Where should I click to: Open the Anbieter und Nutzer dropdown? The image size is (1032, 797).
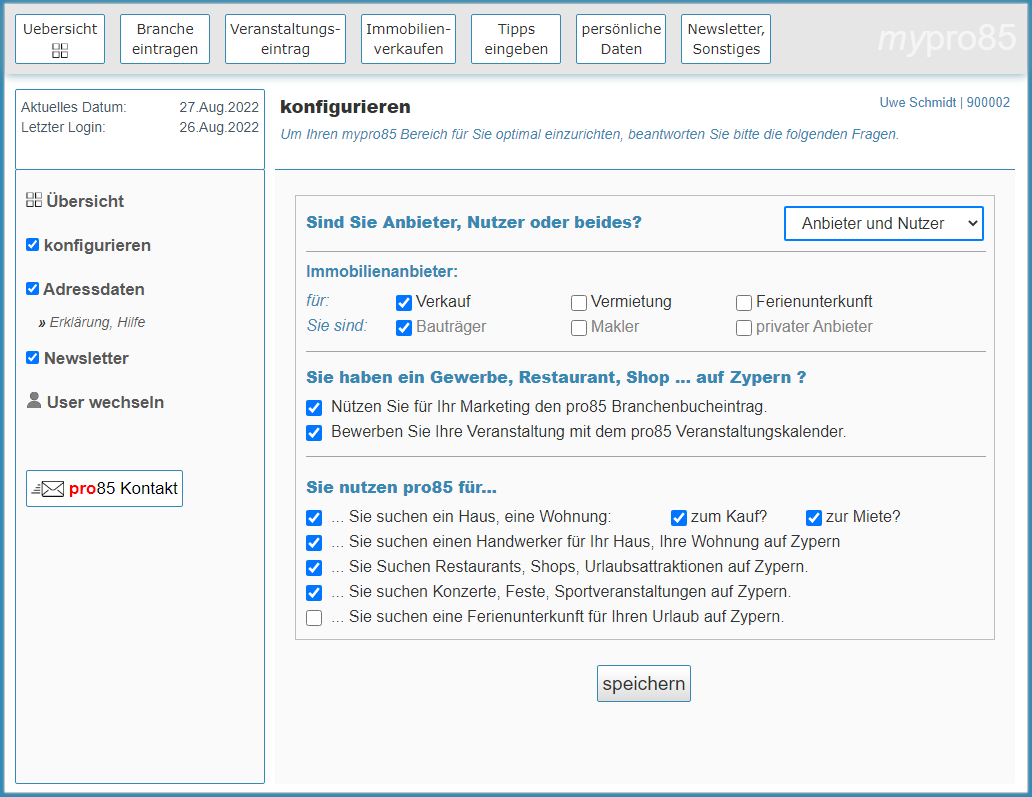click(x=883, y=224)
